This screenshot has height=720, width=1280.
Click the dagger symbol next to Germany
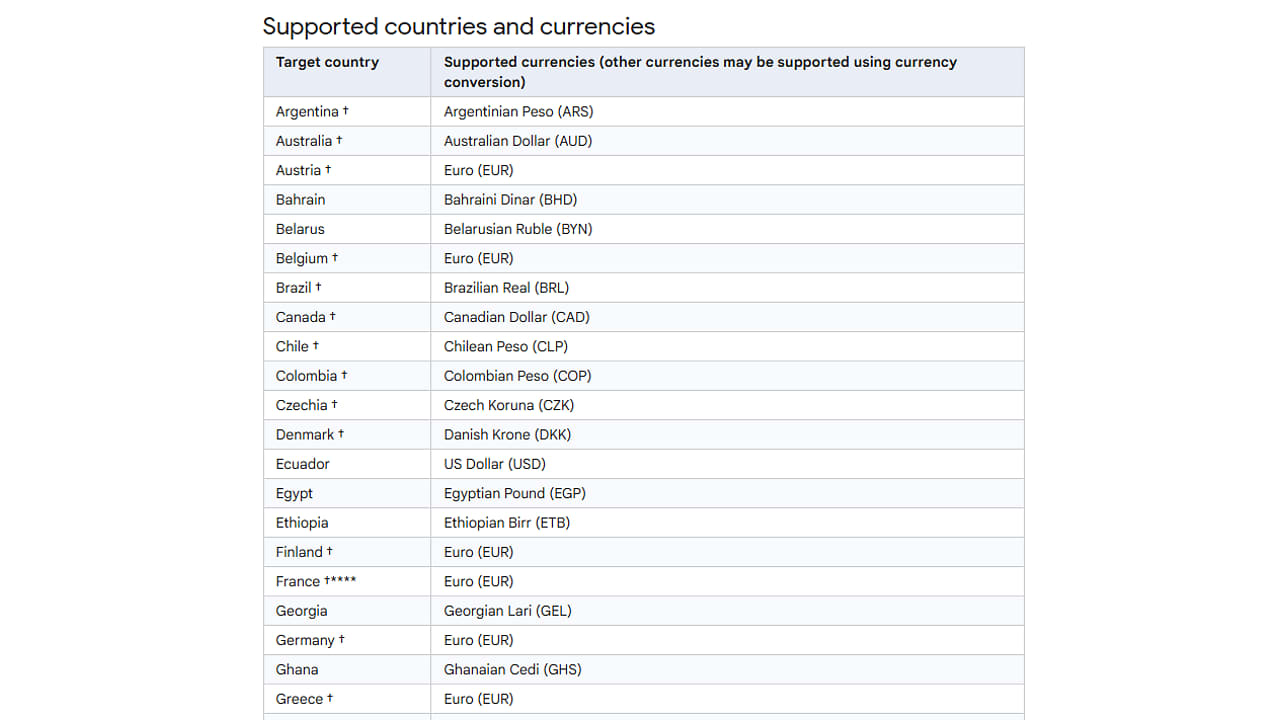tap(341, 639)
